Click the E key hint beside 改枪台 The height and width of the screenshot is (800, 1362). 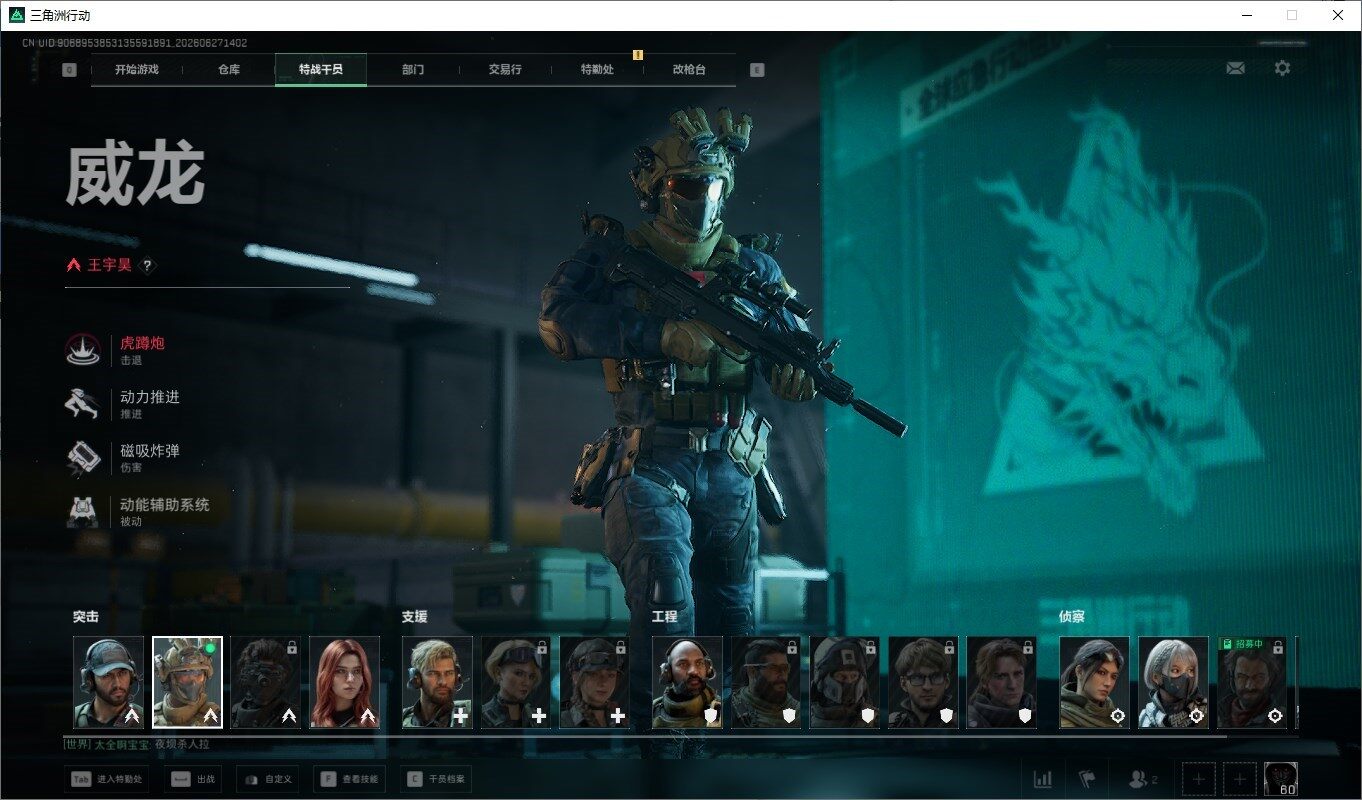point(757,70)
